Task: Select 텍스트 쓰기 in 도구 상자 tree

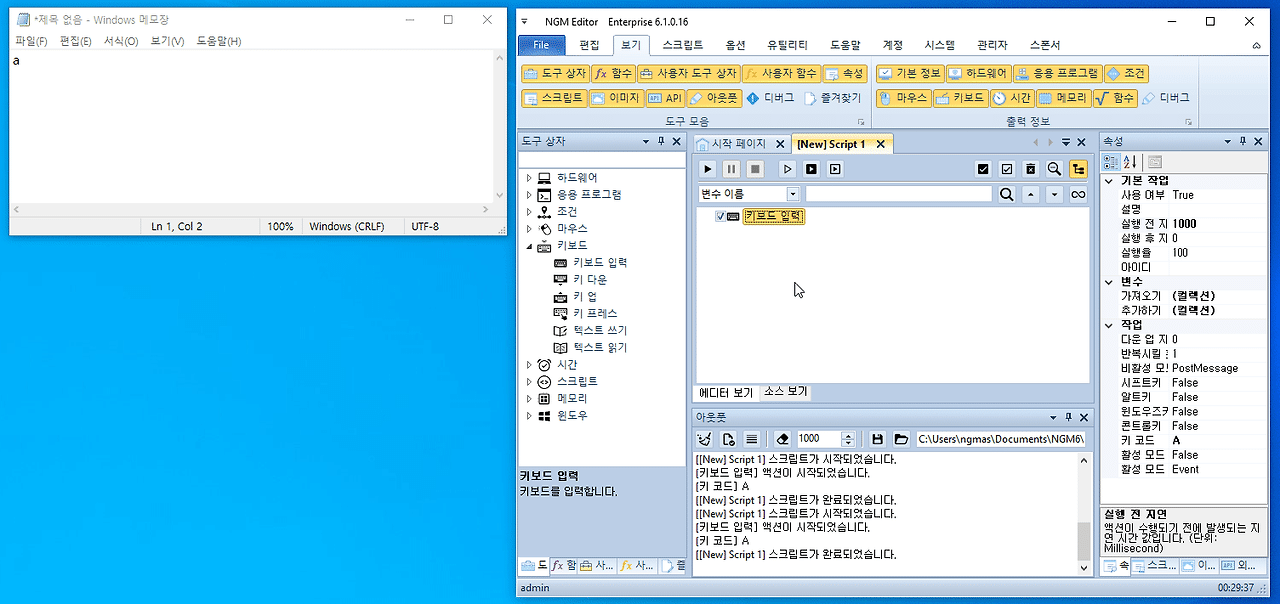Action: (600, 330)
